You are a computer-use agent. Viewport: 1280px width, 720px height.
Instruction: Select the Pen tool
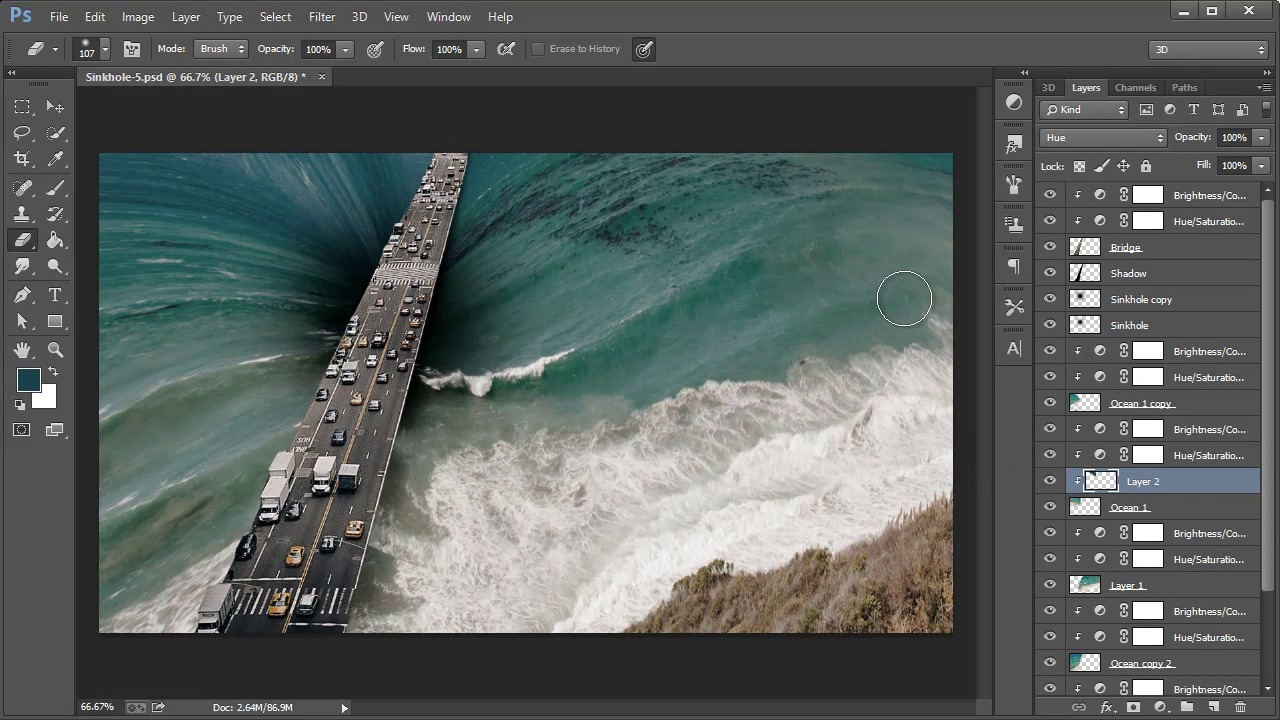pyautogui.click(x=22, y=295)
